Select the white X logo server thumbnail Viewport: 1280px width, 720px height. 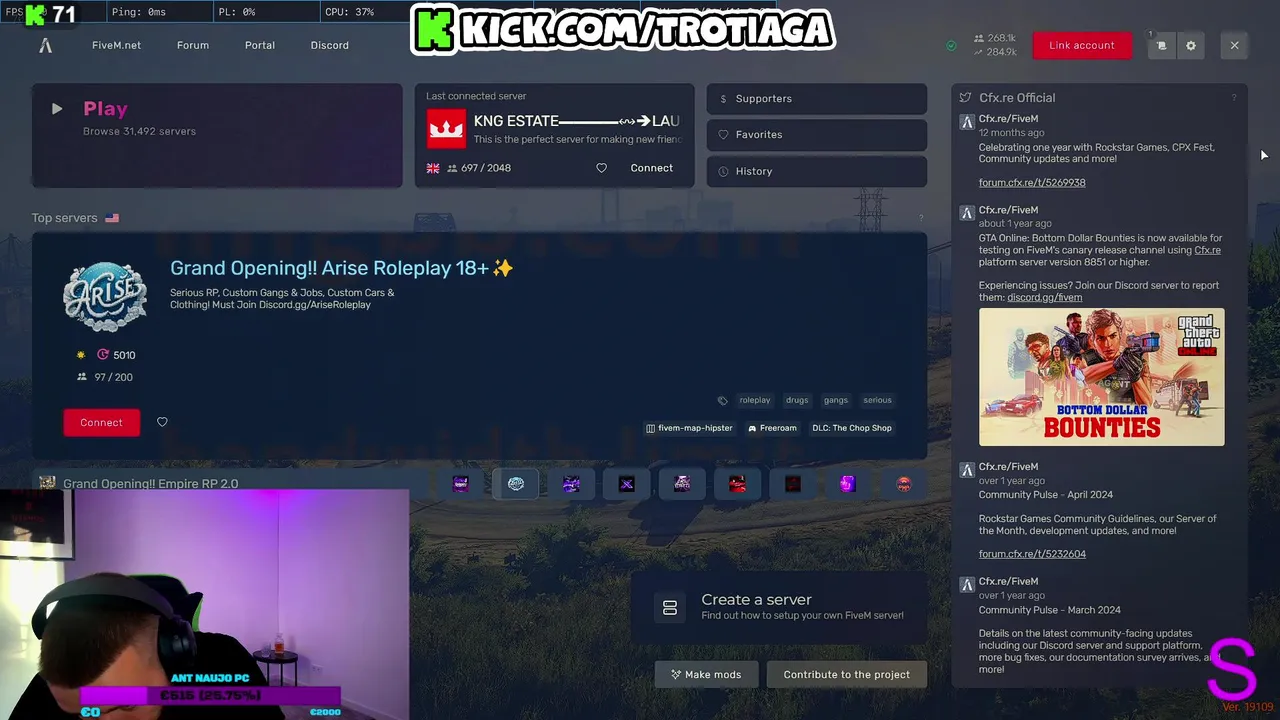[x=627, y=484]
